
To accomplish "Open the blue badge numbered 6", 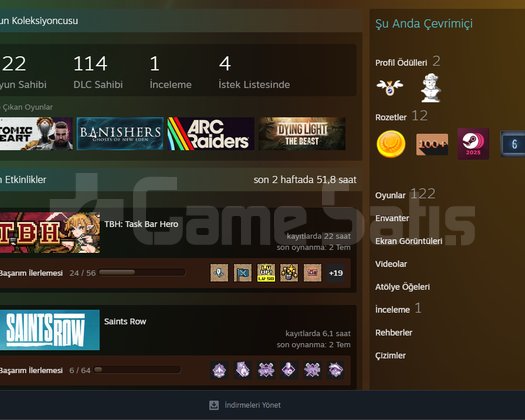I will (513, 144).
